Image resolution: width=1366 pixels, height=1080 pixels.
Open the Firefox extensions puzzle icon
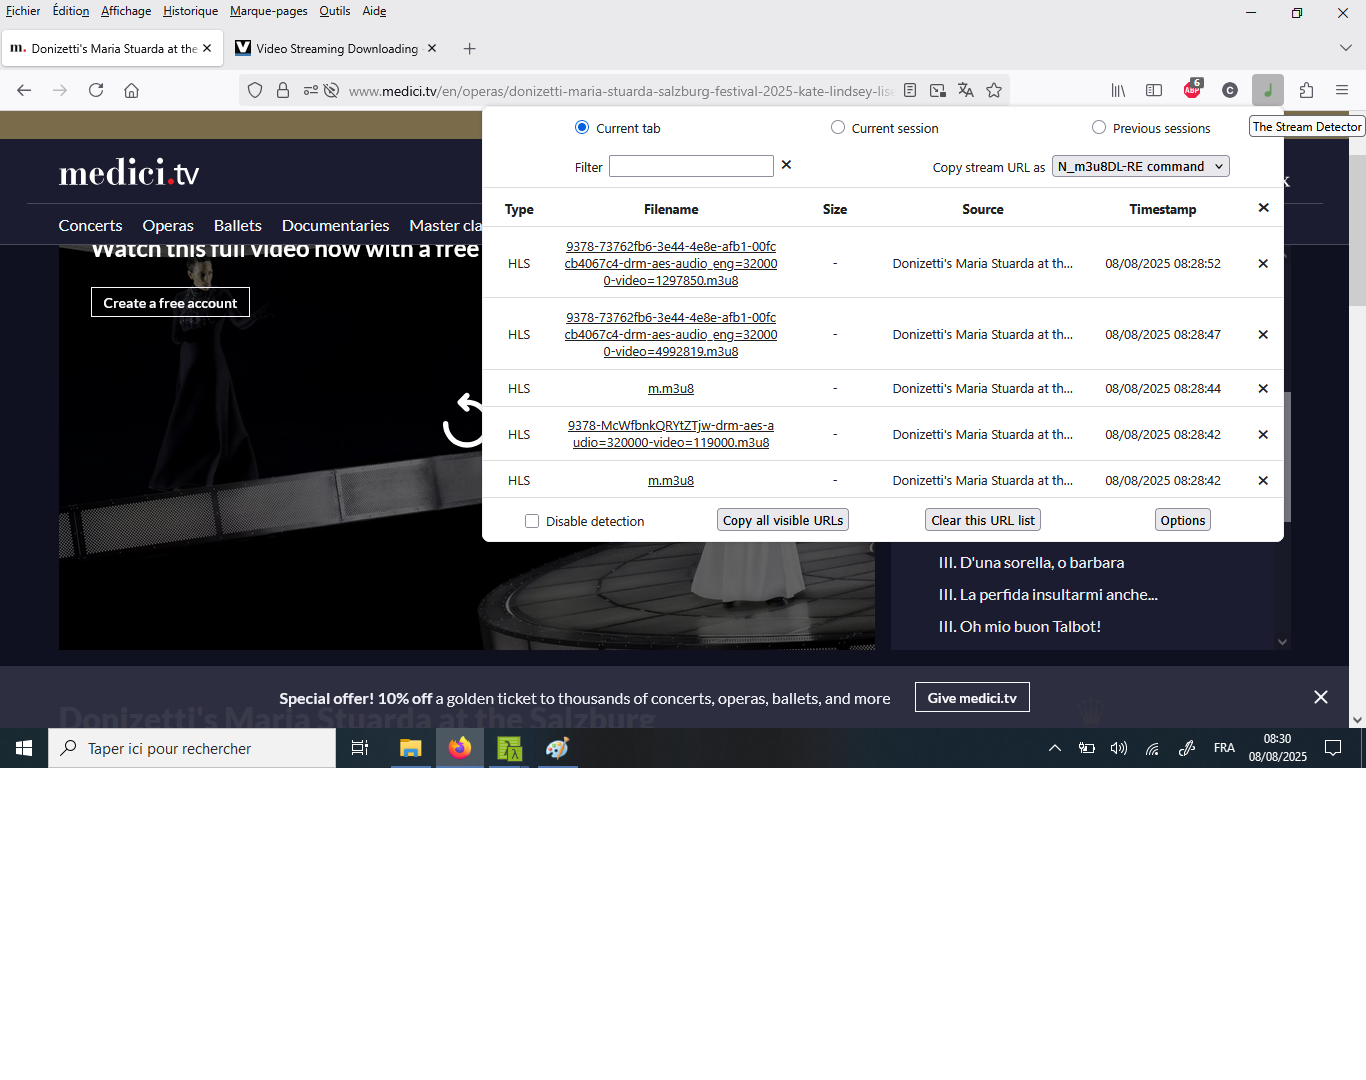[x=1306, y=90]
